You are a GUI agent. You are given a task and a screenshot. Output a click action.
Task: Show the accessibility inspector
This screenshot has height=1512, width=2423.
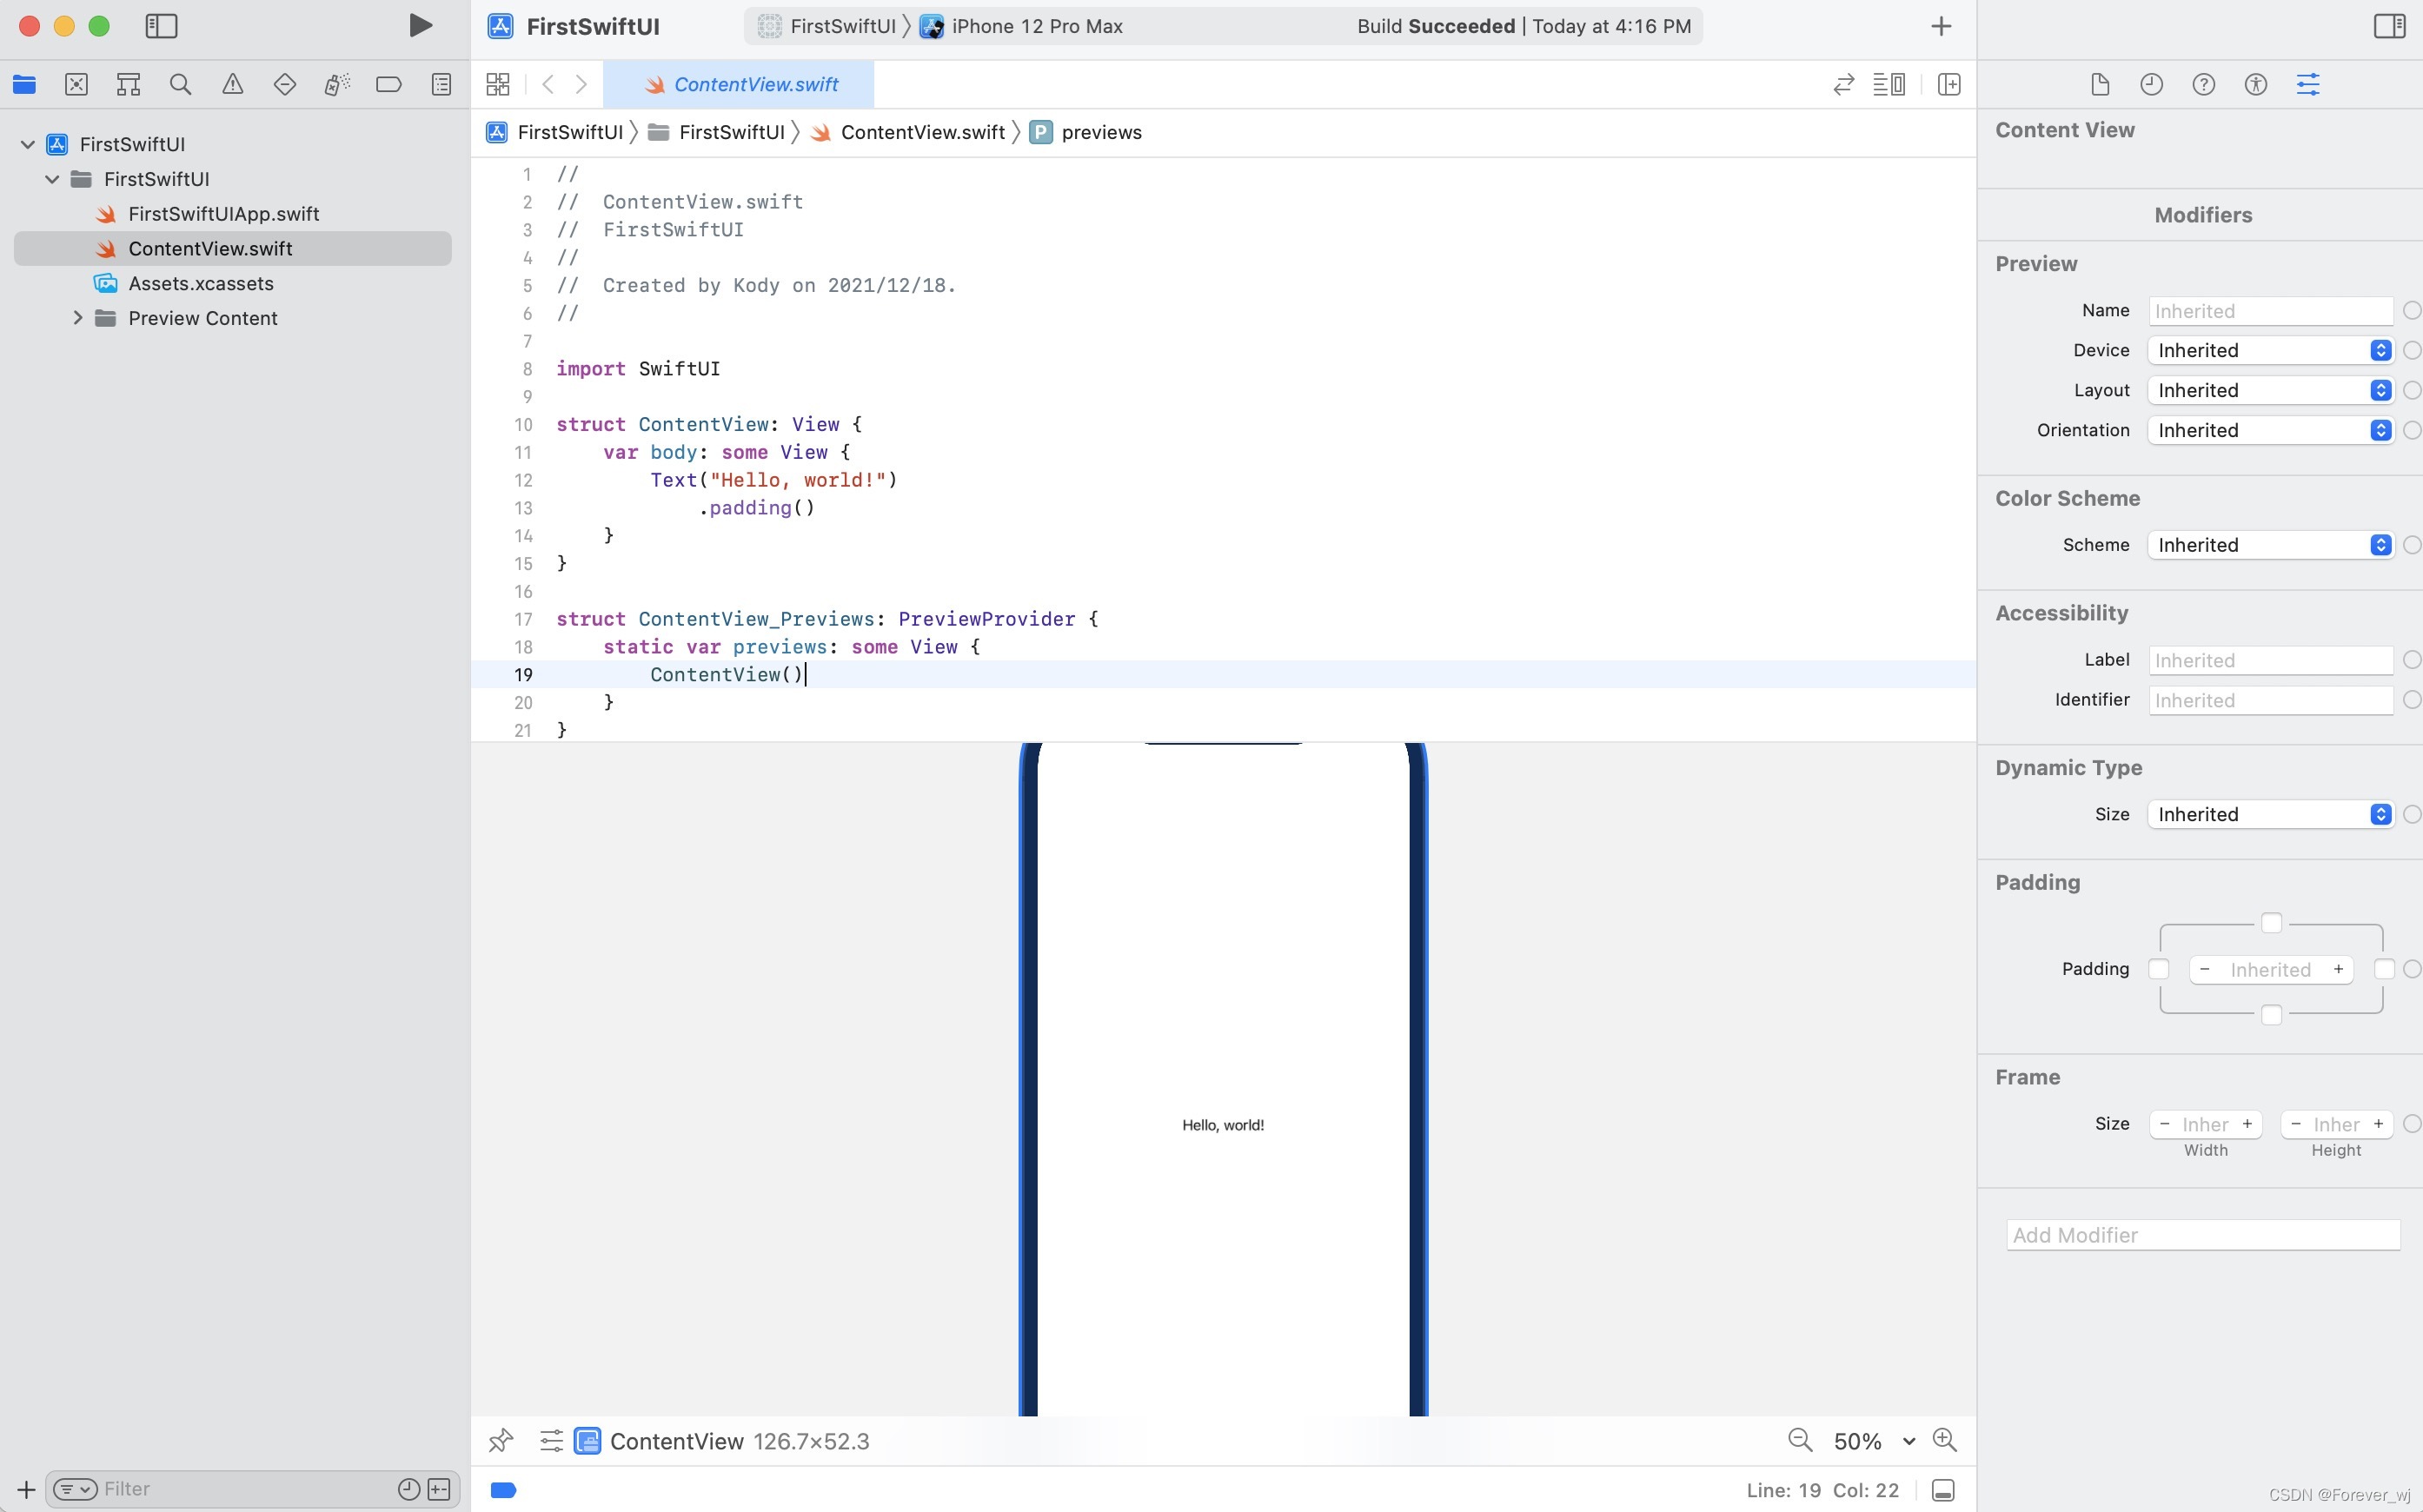(2256, 85)
